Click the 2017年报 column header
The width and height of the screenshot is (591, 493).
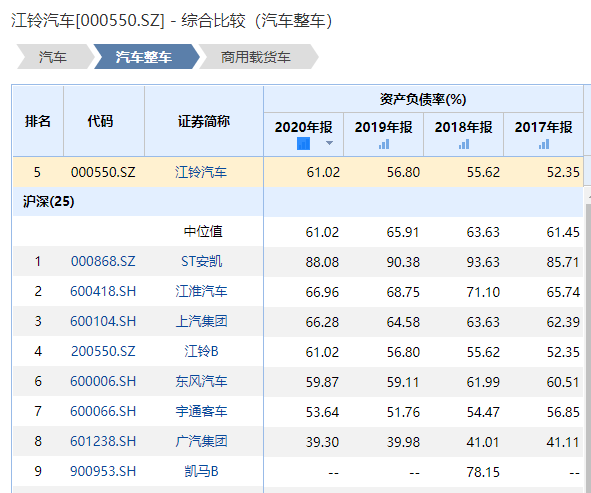544,127
